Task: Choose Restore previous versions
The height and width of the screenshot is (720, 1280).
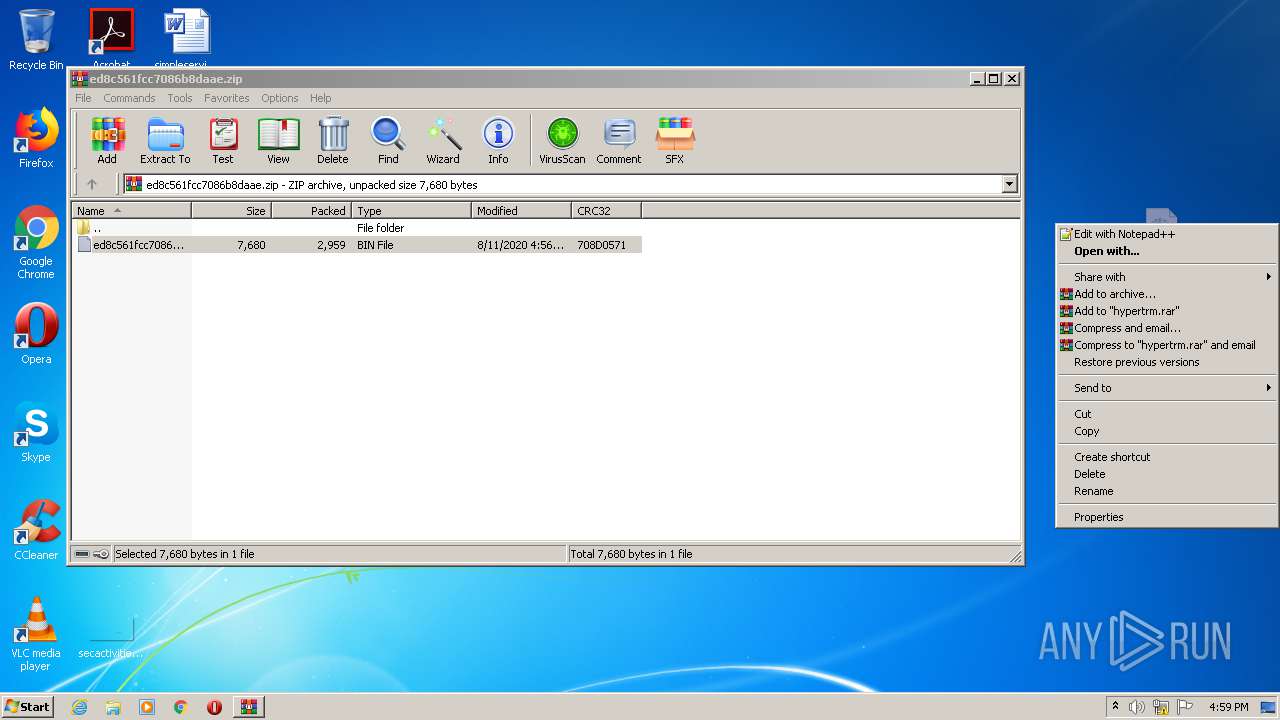Action: 1167,362
